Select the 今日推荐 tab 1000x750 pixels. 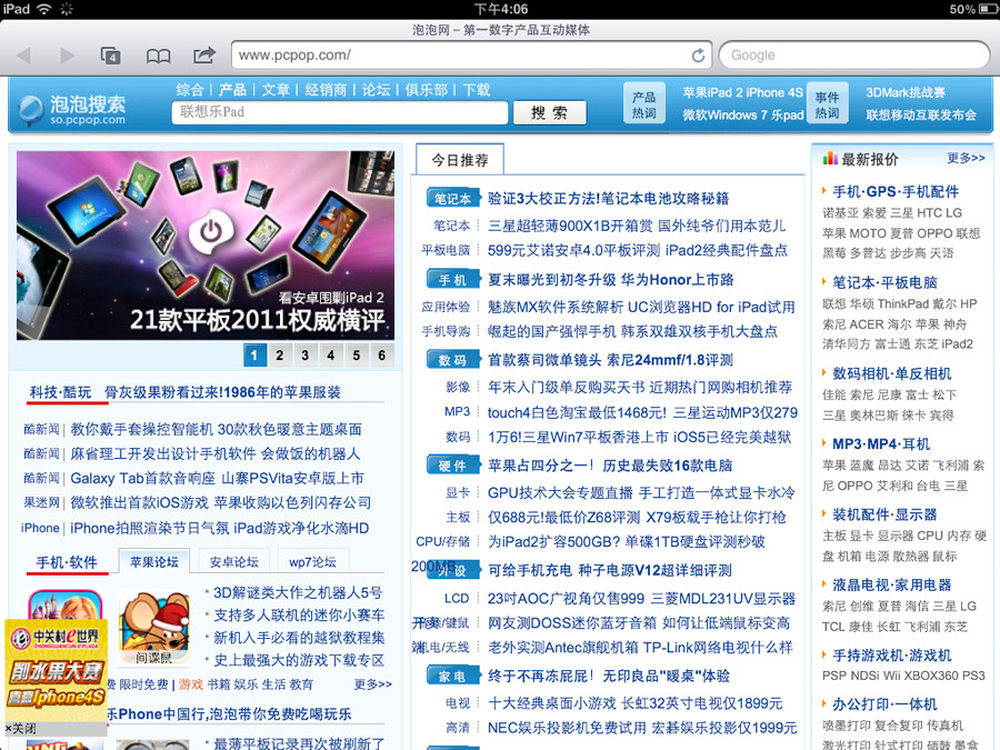(460, 159)
